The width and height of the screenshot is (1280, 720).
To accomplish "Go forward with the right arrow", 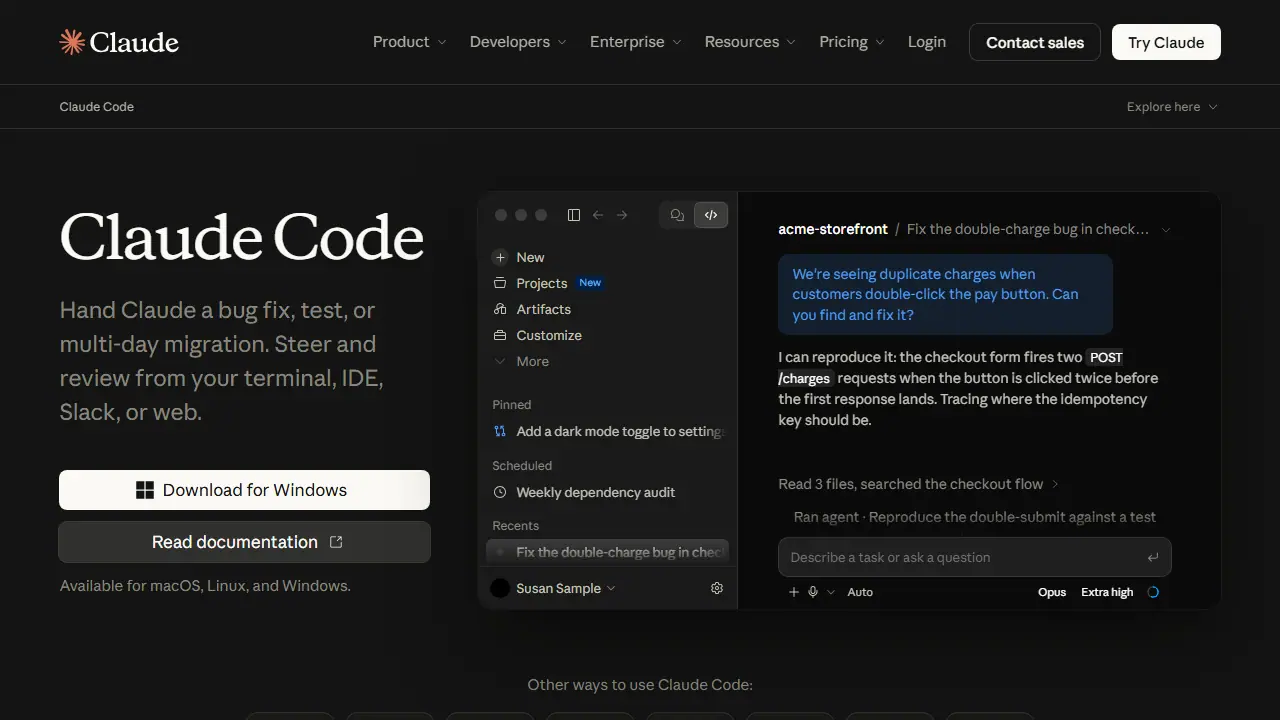I will tap(622, 215).
